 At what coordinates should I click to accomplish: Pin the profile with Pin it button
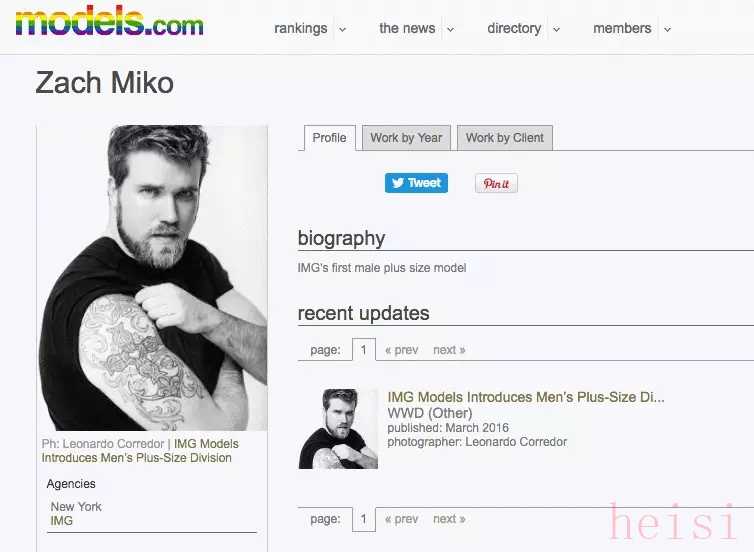tap(496, 183)
